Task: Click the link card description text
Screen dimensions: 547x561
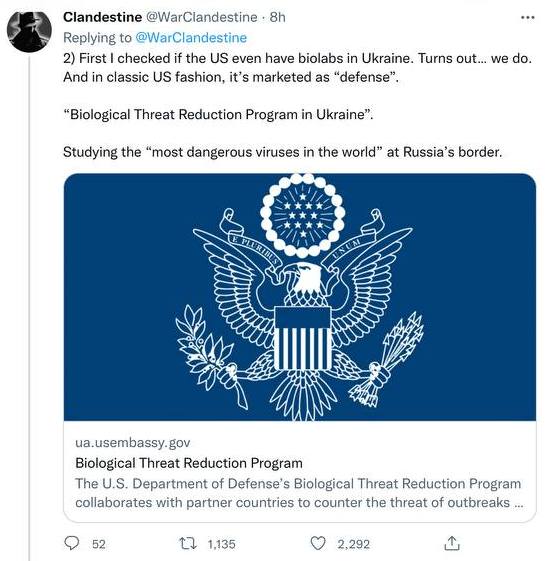Action: click(298, 493)
